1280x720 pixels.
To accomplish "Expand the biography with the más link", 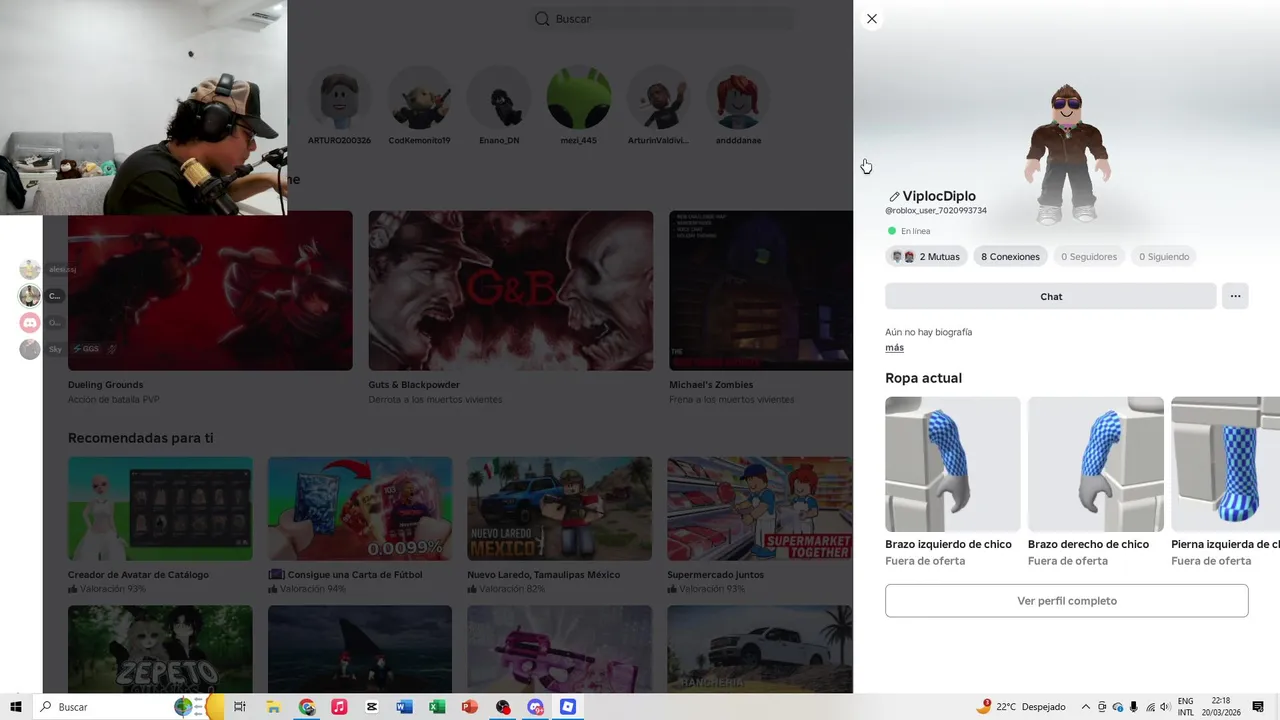I will (x=894, y=348).
